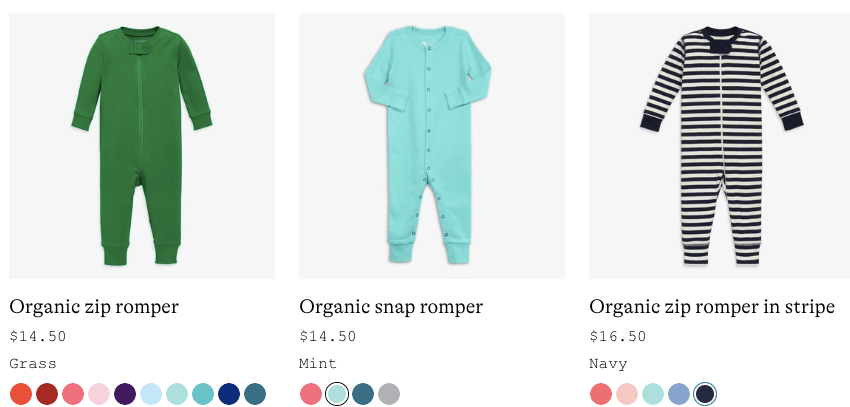Viewport: 850px width, 407px height.
Task: Pick slate-teal swatch for Organic snap romper
Action: (363, 394)
